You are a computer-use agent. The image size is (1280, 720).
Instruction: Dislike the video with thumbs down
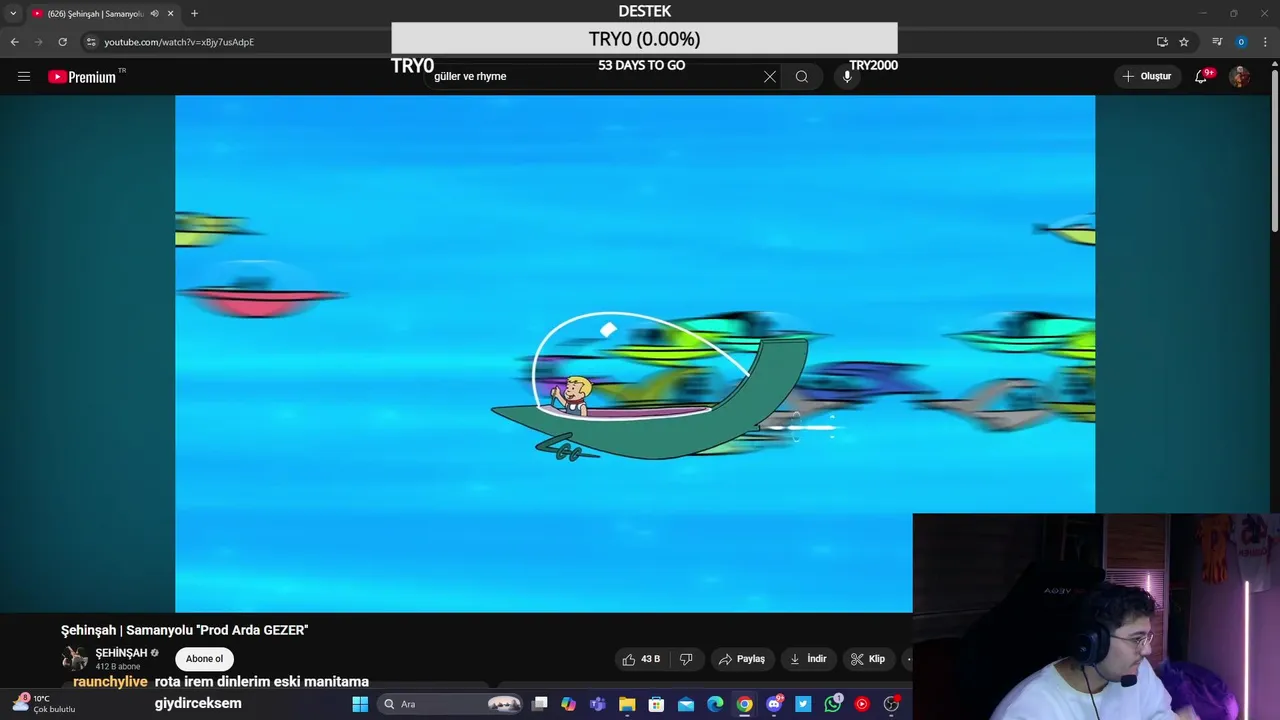tap(686, 659)
